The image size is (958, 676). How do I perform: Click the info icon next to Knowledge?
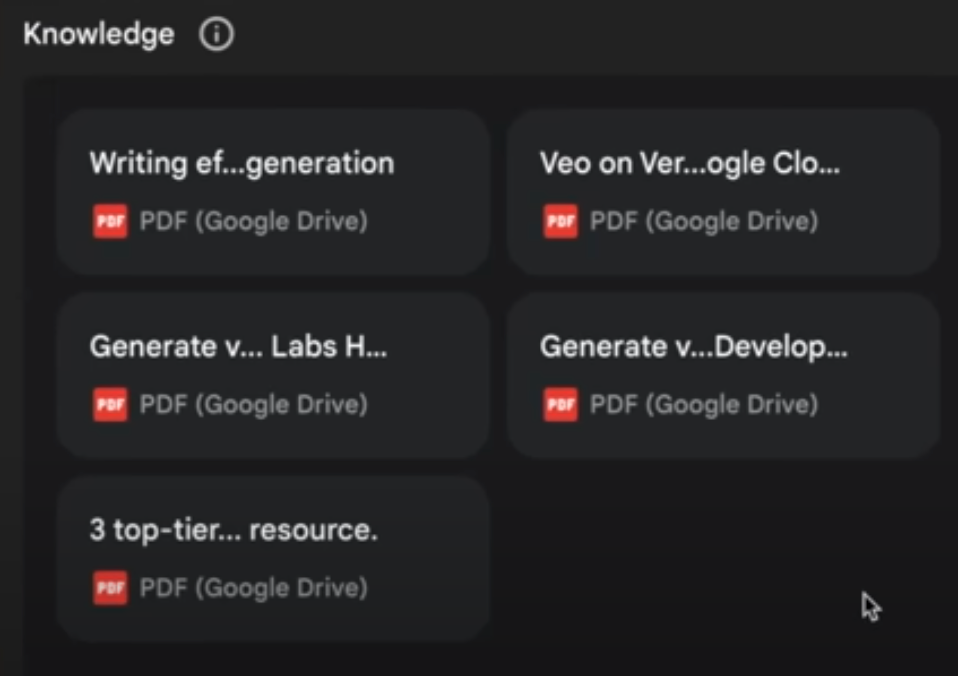(x=216, y=35)
